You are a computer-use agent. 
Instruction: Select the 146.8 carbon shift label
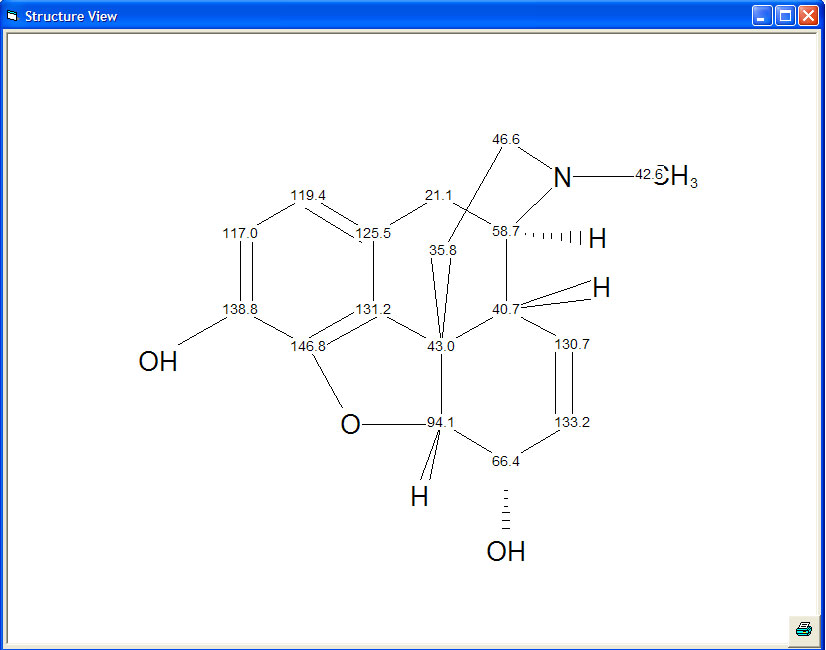click(308, 346)
